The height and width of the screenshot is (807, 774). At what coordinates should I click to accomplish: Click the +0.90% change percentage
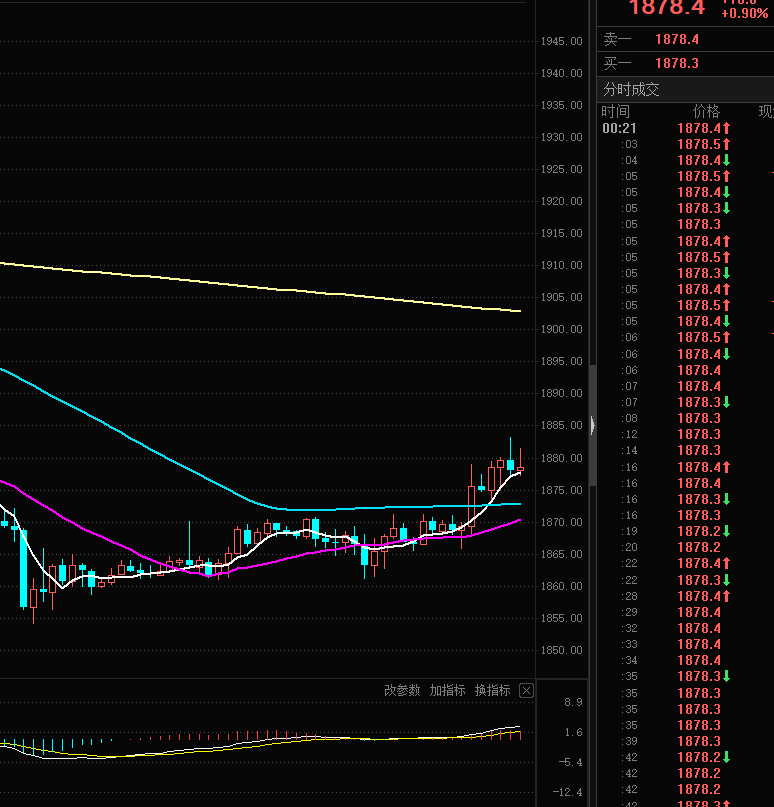pos(745,13)
